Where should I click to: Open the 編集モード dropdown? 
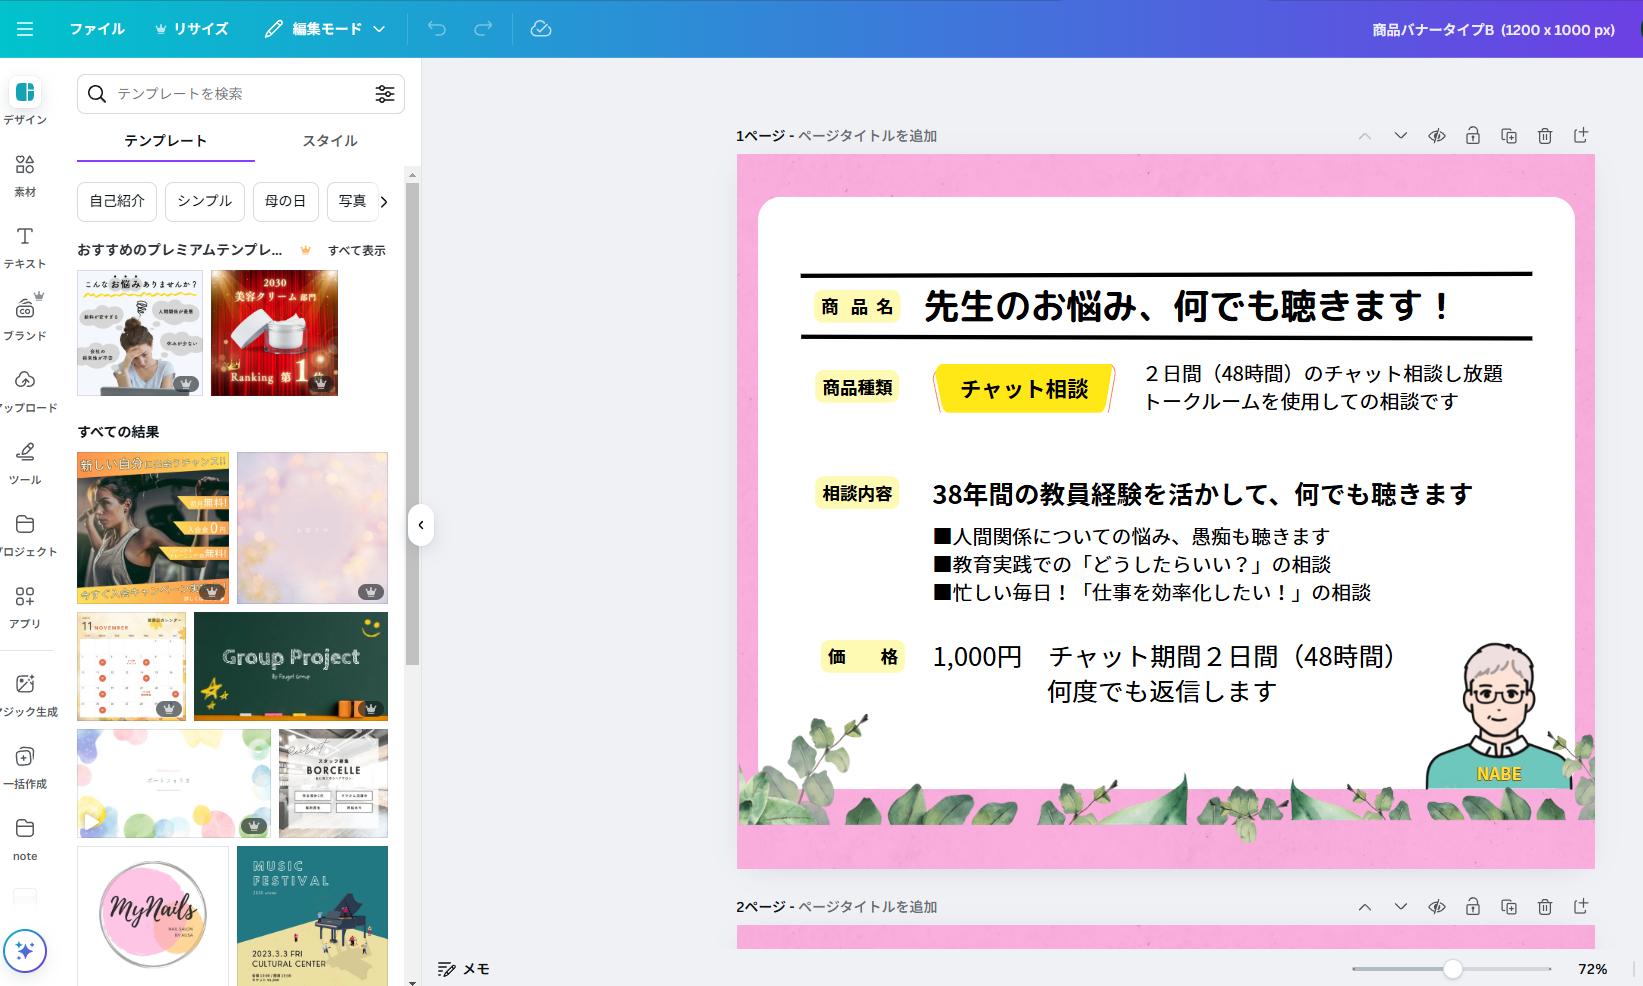[x=325, y=29]
